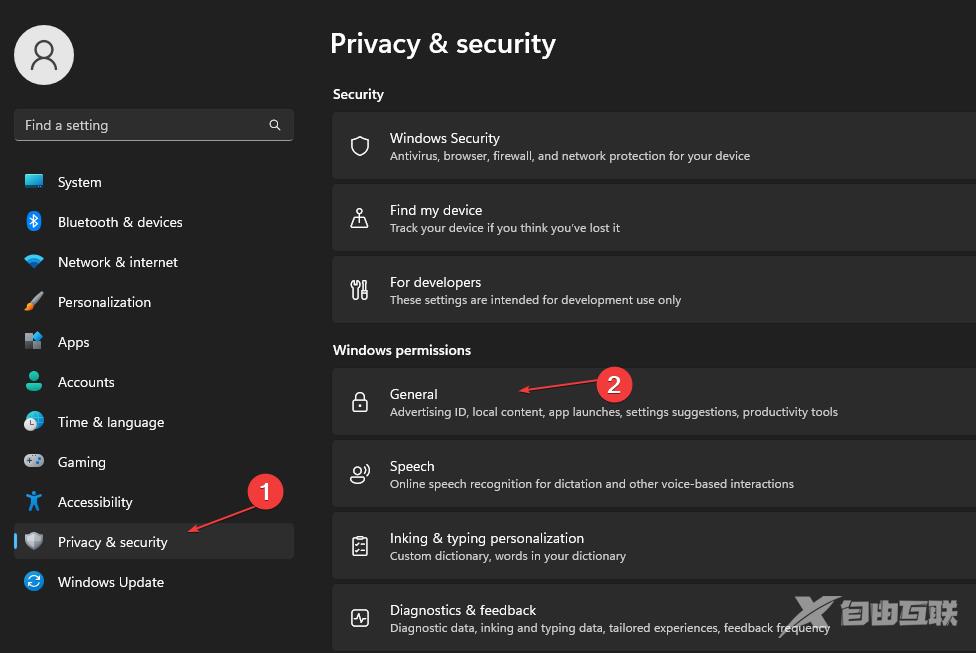The width and height of the screenshot is (976, 653).
Task: Click the General lock icon
Action: (360, 402)
